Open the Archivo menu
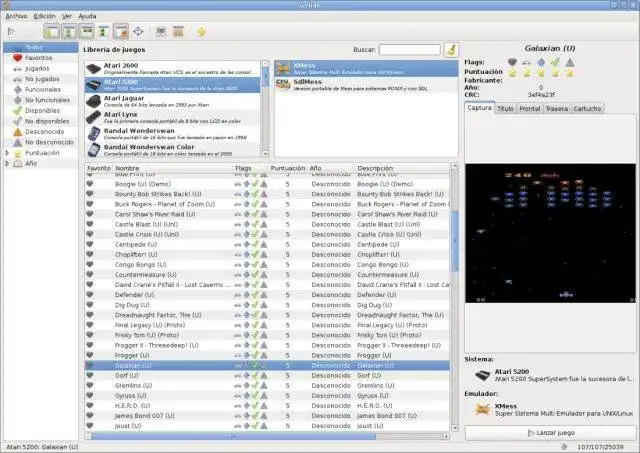Screen dimensions: 640x453 [16, 16]
